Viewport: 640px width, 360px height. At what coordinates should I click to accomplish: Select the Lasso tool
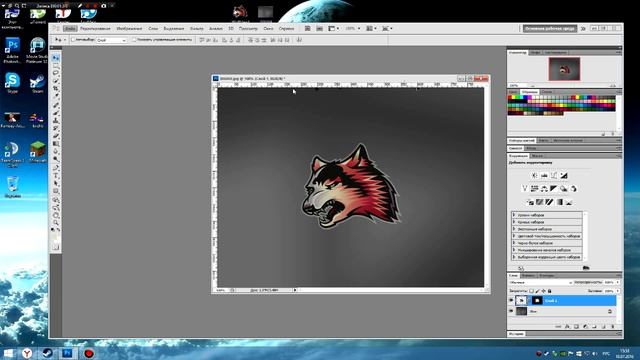coord(56,73)
